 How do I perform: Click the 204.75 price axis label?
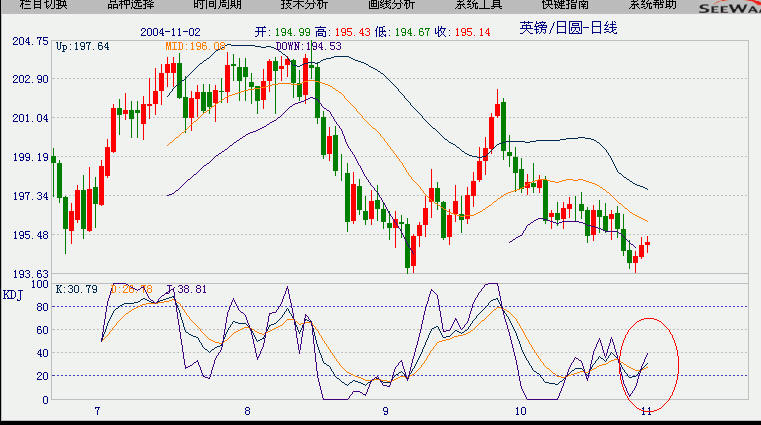[31, 41]
